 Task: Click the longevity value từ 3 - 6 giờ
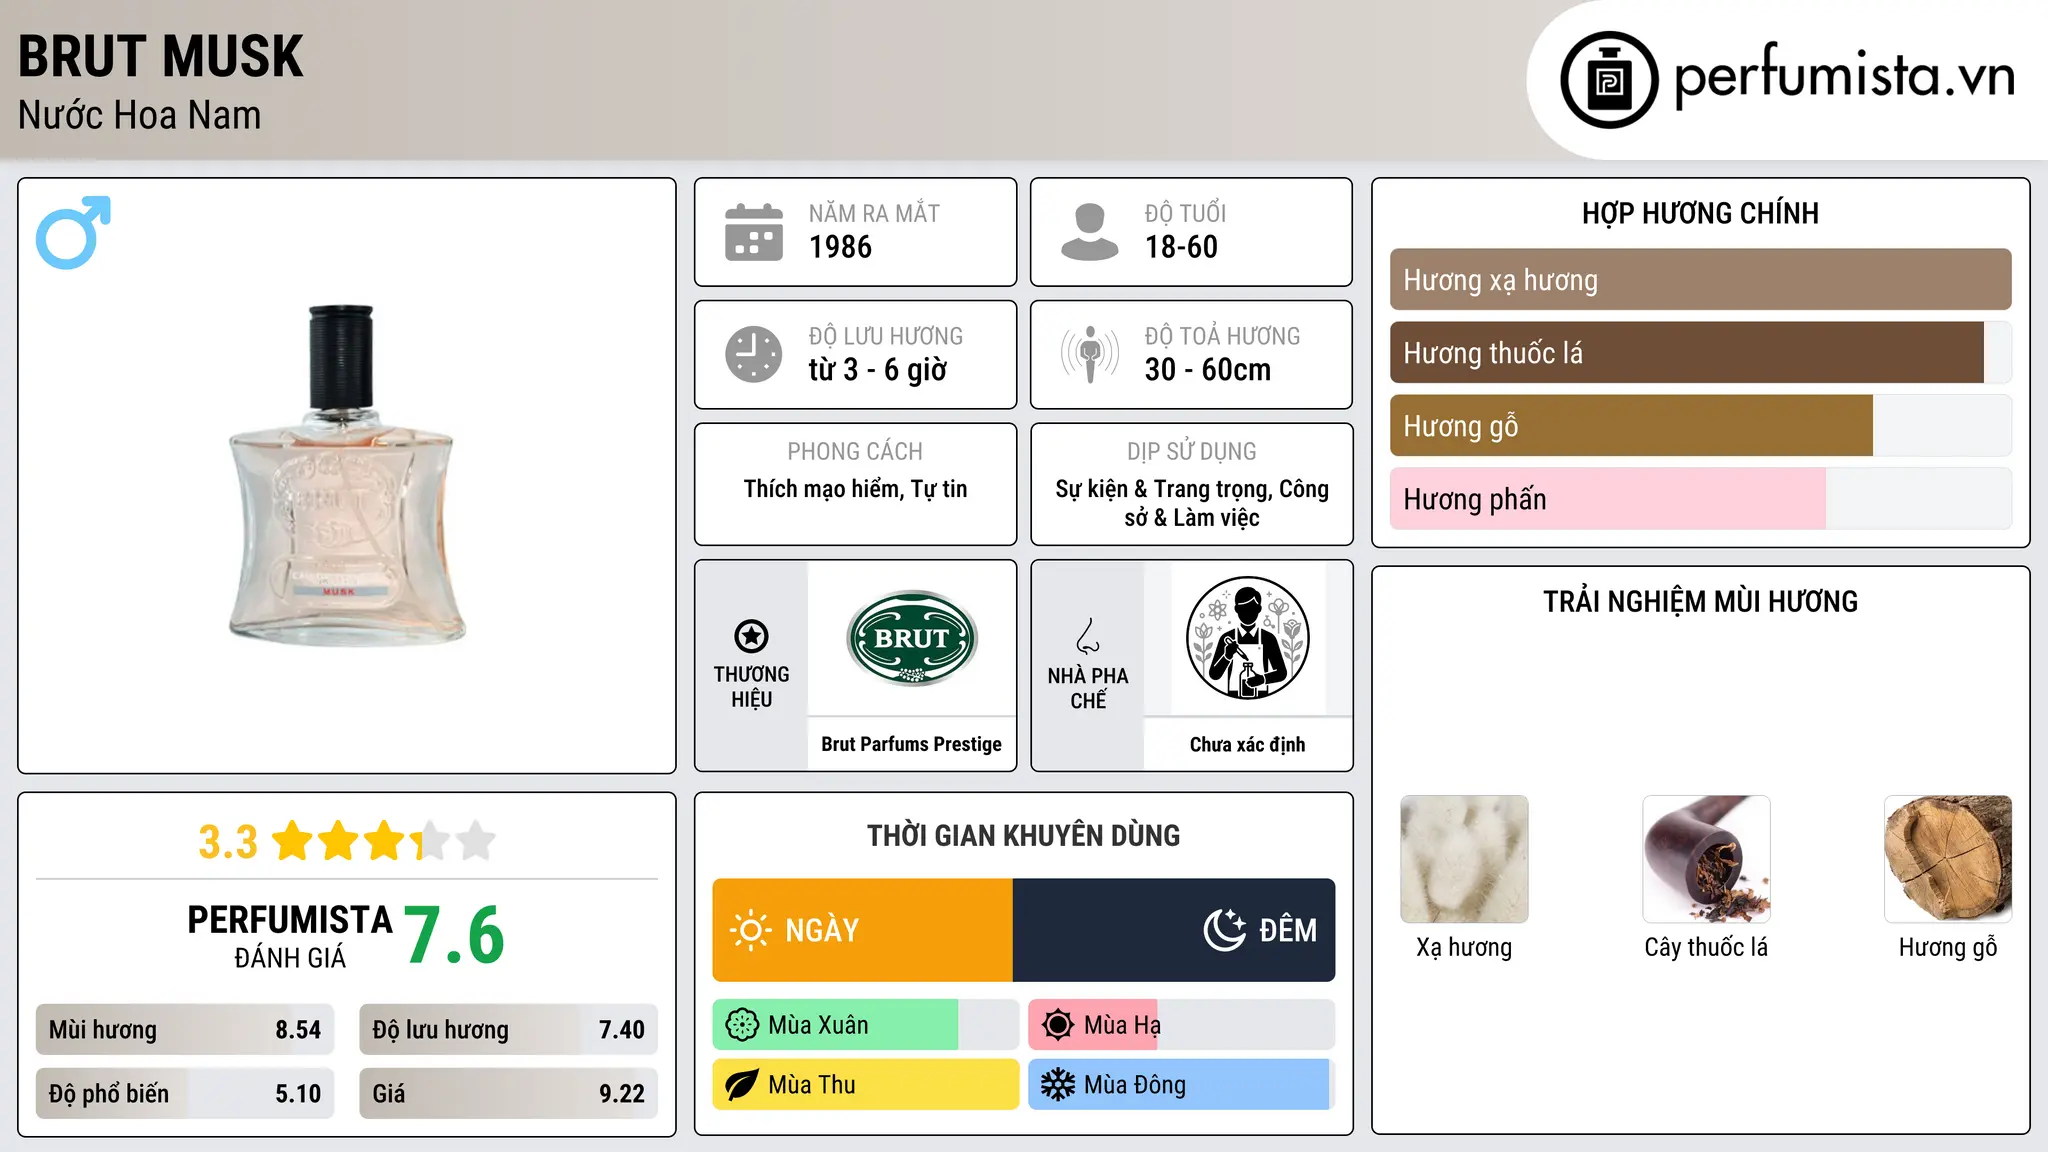point(877,370)
